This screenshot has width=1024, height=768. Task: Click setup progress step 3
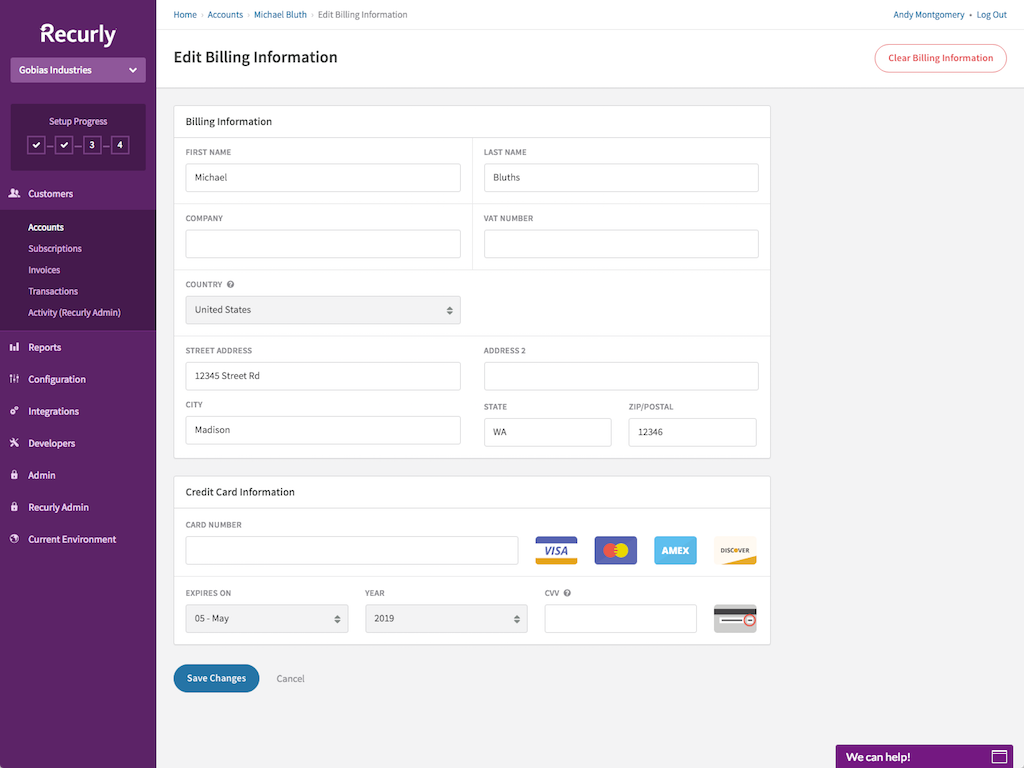(92, 145)
